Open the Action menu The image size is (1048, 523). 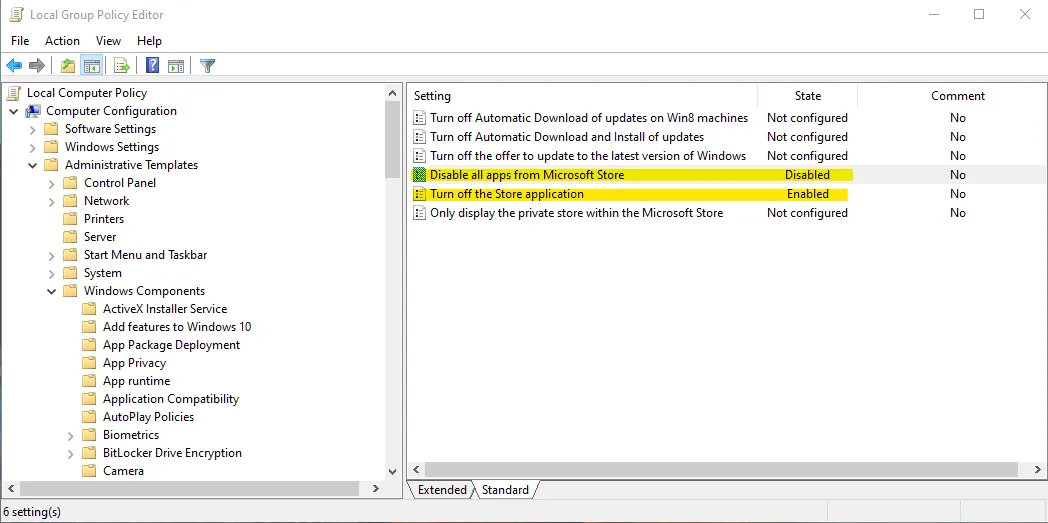[x=62, y=41]
